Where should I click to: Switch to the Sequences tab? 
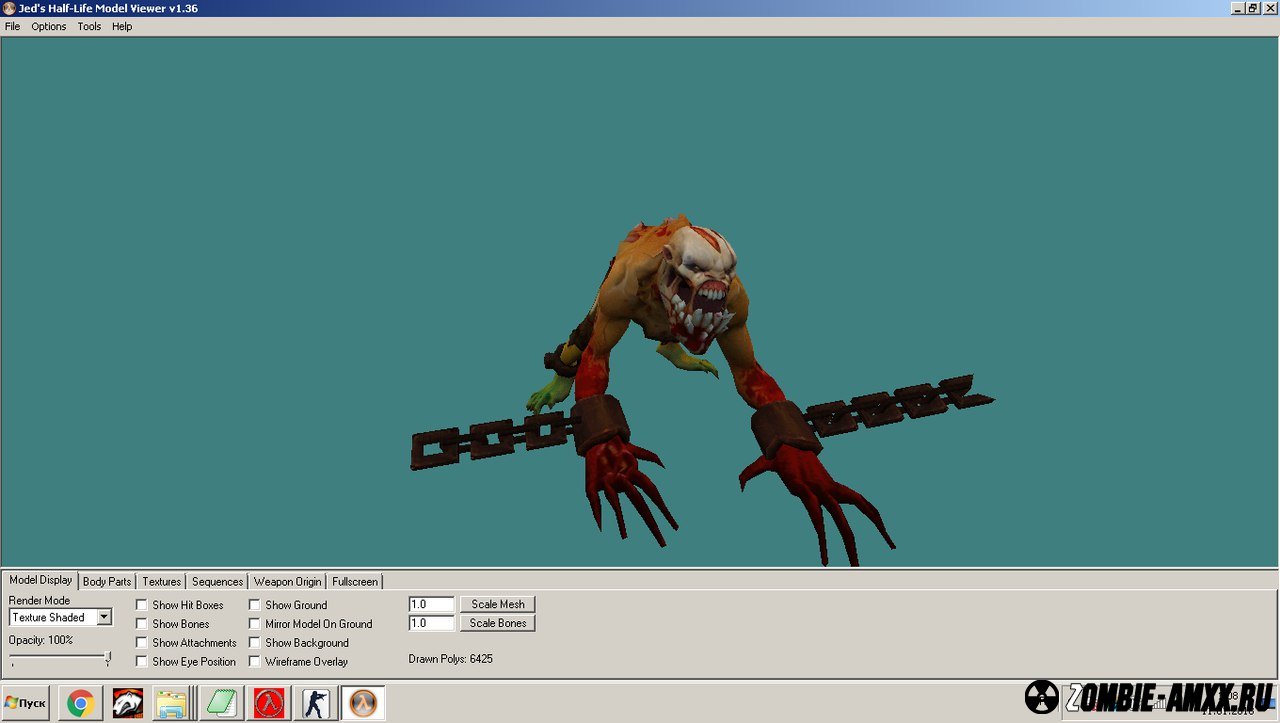coord(218,582)
